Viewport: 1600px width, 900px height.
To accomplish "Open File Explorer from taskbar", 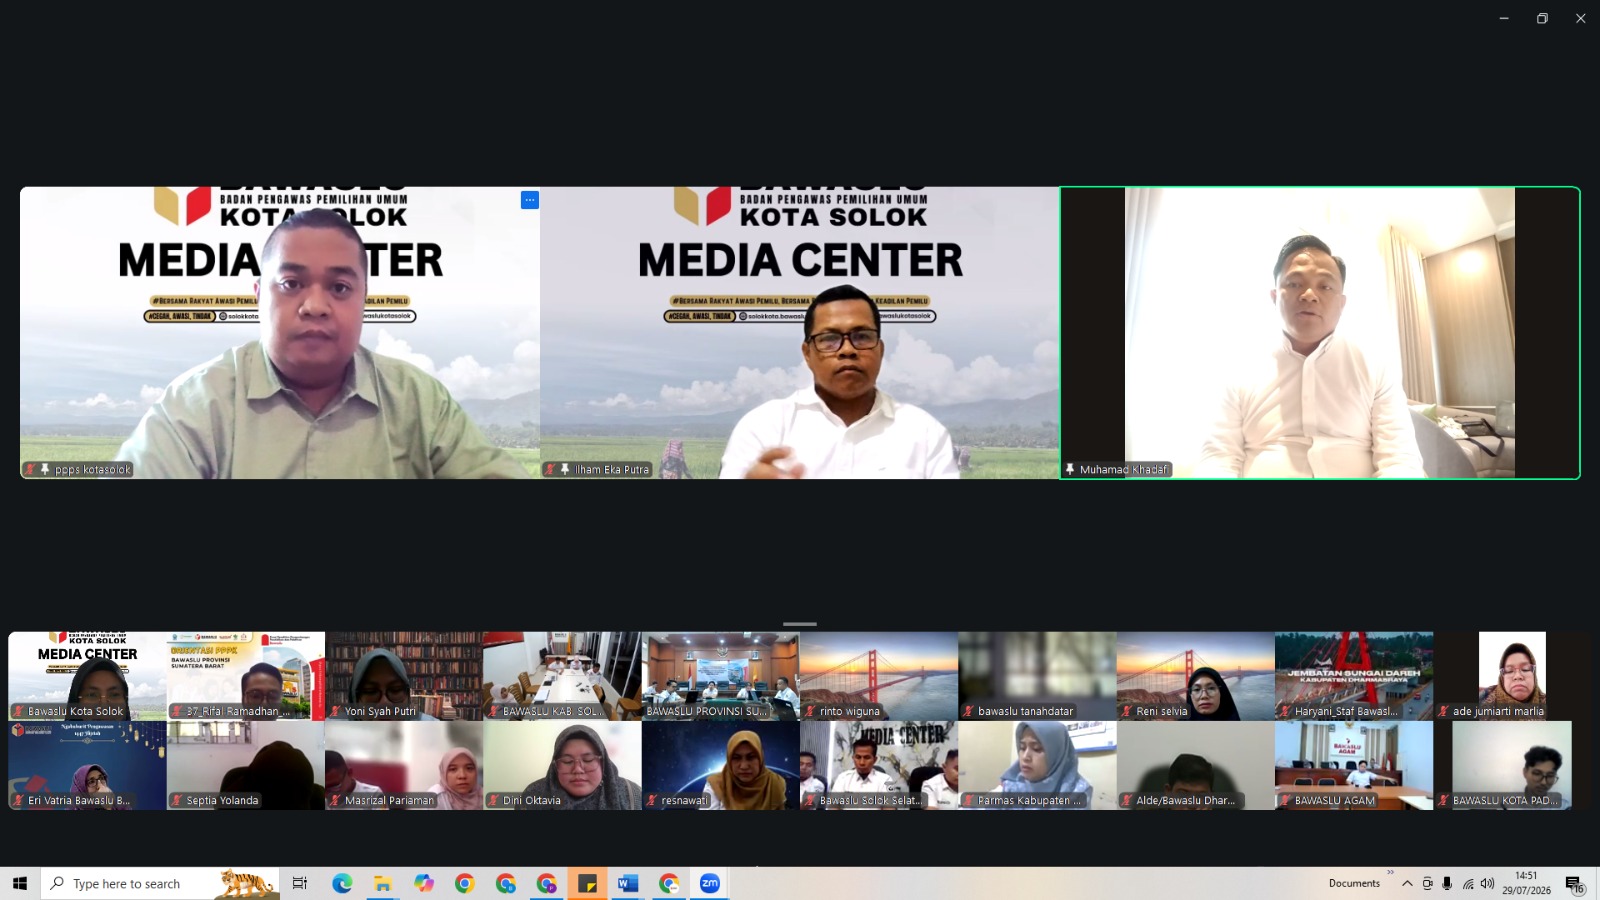I will point(383,883).
